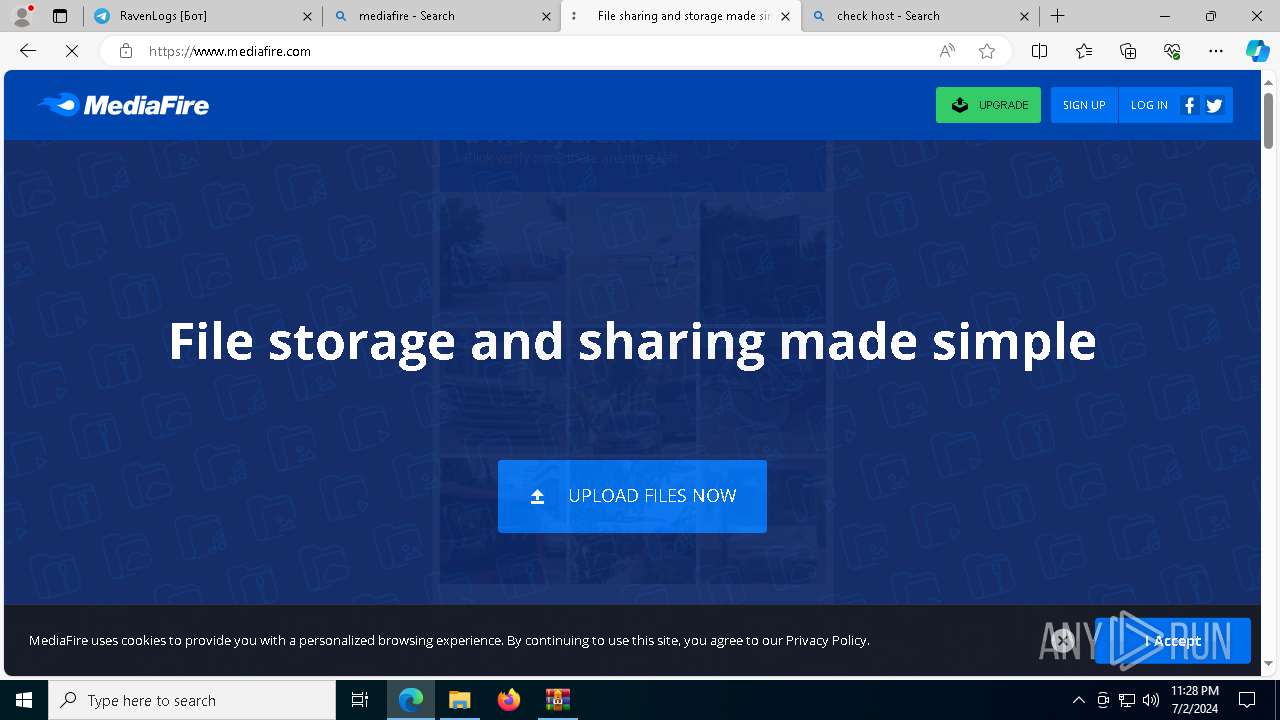Show hidden system tray icons

coord(1078,700)
